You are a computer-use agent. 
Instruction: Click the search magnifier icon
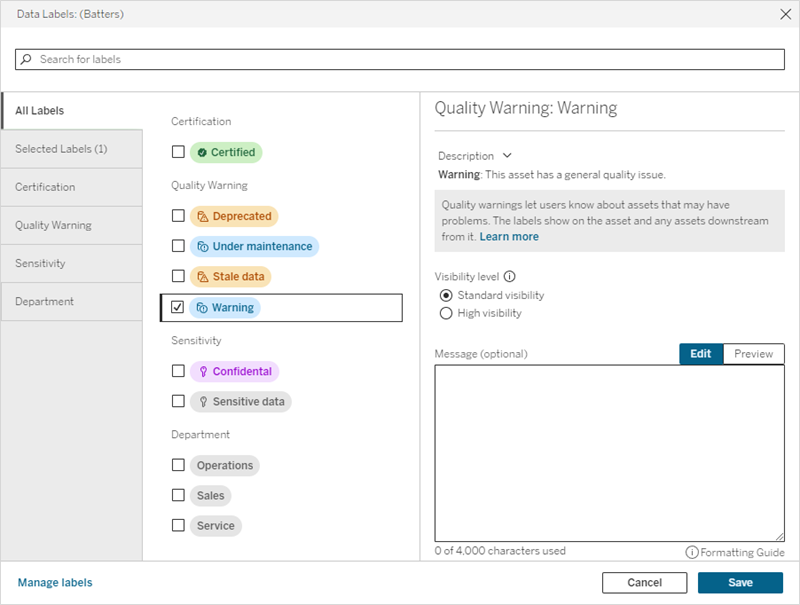click(26, 59)
